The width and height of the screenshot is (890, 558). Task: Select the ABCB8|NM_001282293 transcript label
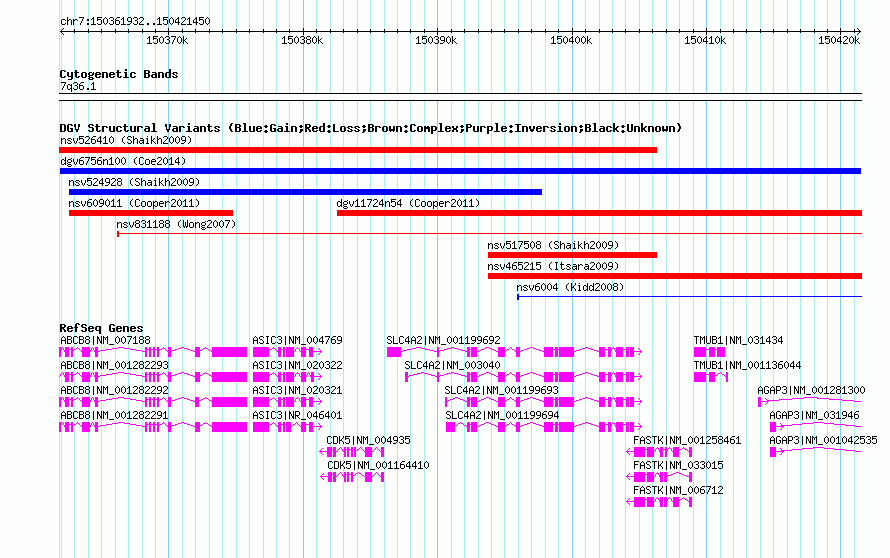[114, 366]
